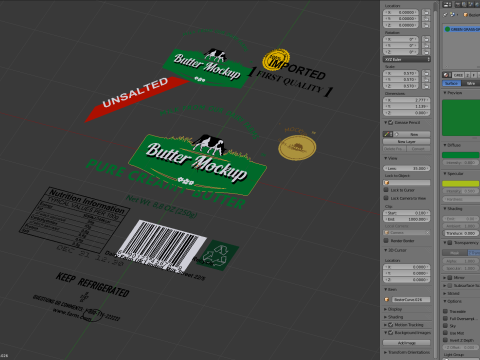Collapse the Item panel
Screen dimensions: 480x360
click(386, 289)
